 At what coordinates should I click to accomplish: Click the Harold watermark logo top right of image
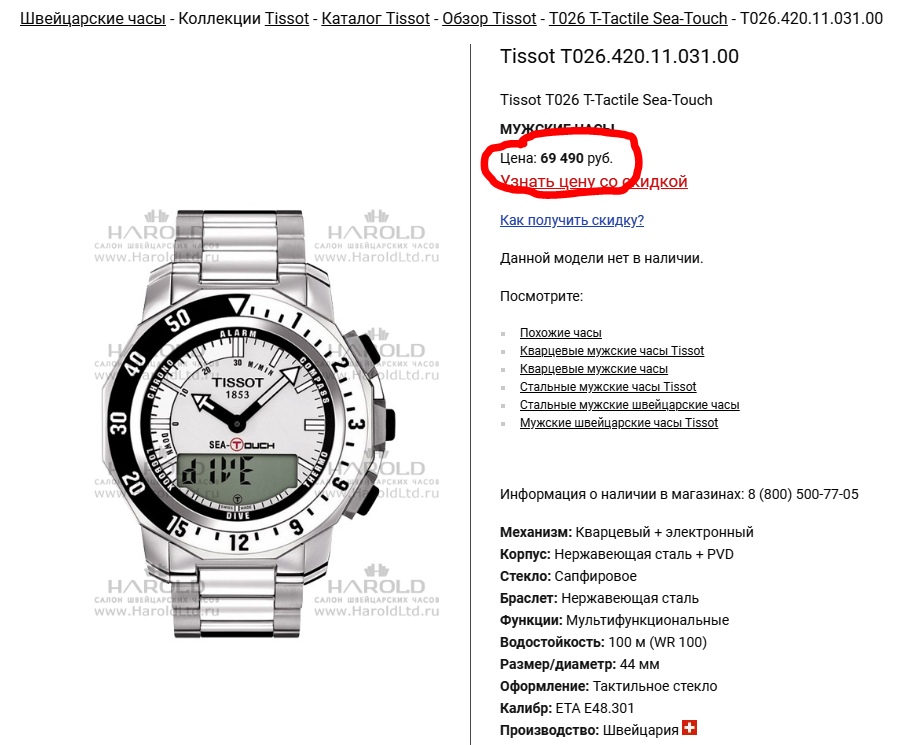377,237
